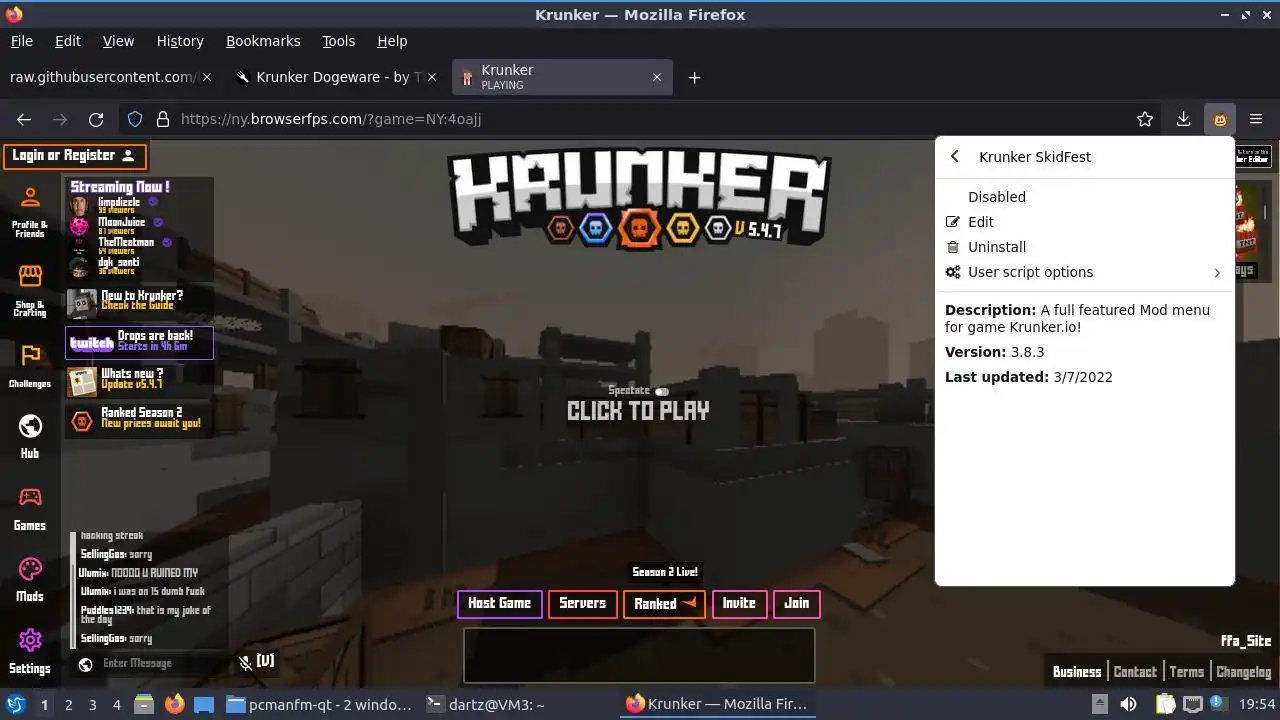The image size is (1280, 720).
Task: Expand User script options submenu
Action: 1084,272
